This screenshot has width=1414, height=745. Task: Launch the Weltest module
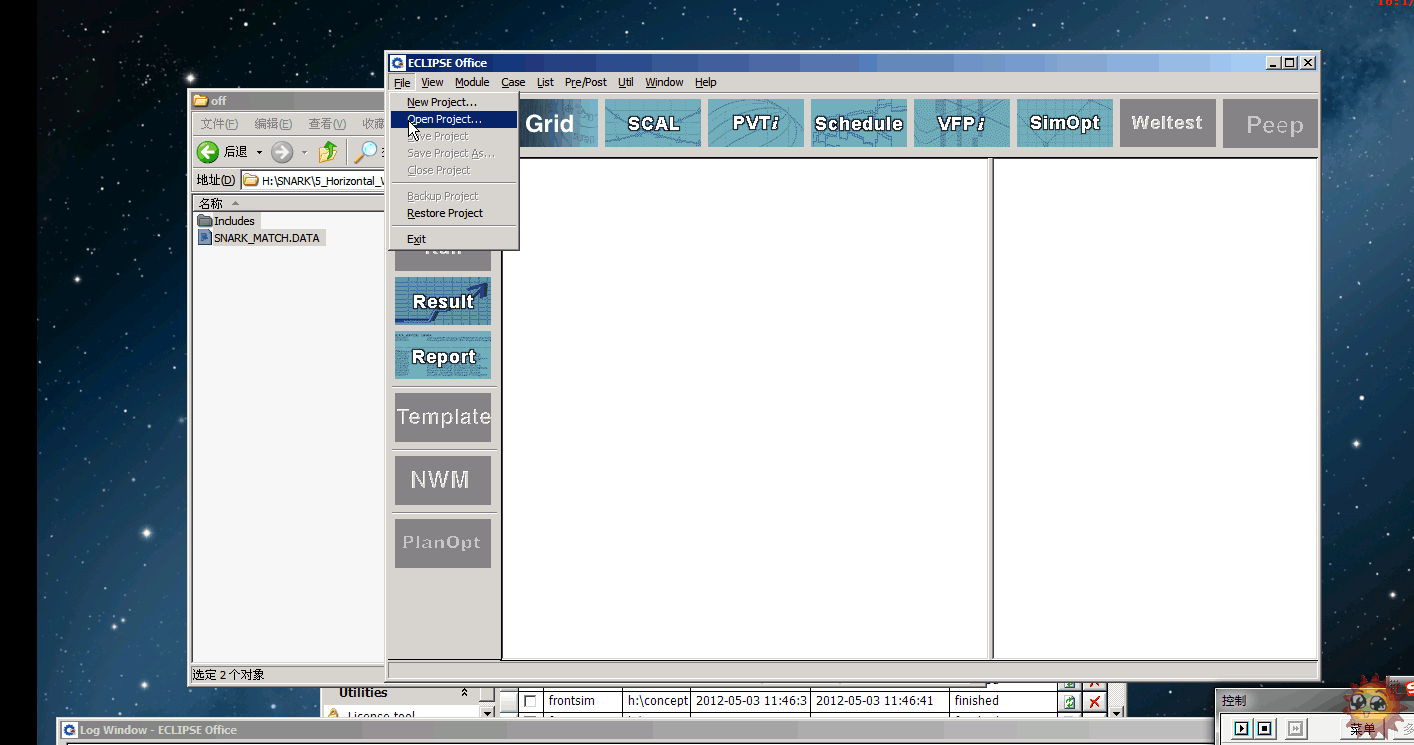1168,123
